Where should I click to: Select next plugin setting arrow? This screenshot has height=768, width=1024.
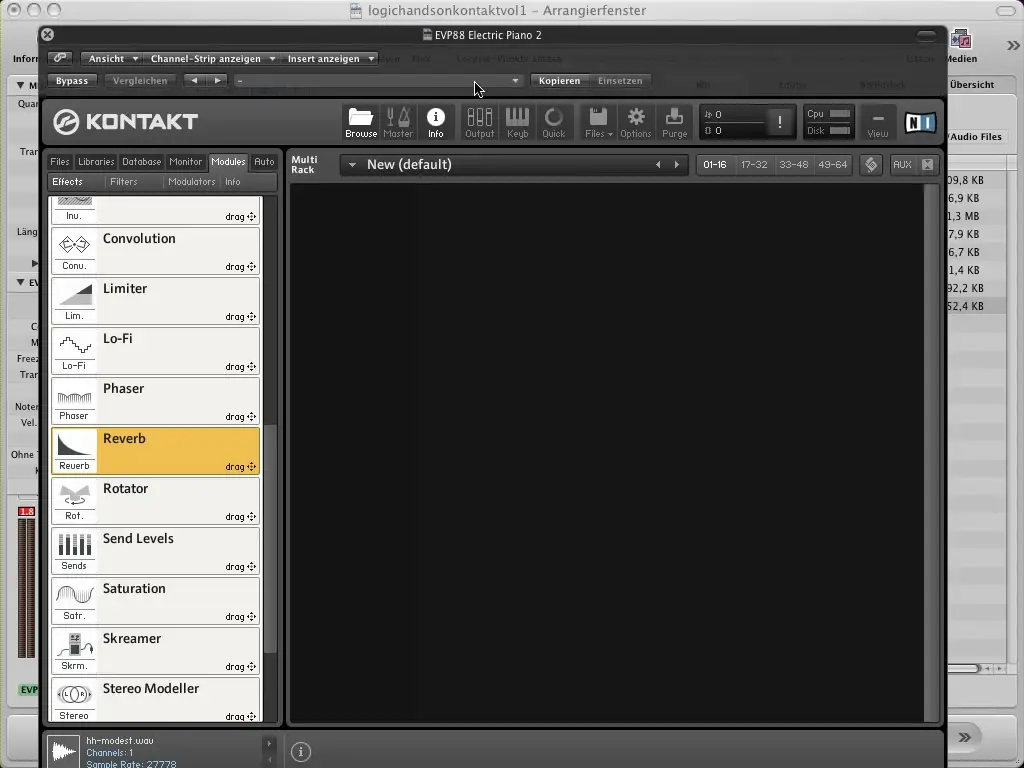[x=217, y=80]
